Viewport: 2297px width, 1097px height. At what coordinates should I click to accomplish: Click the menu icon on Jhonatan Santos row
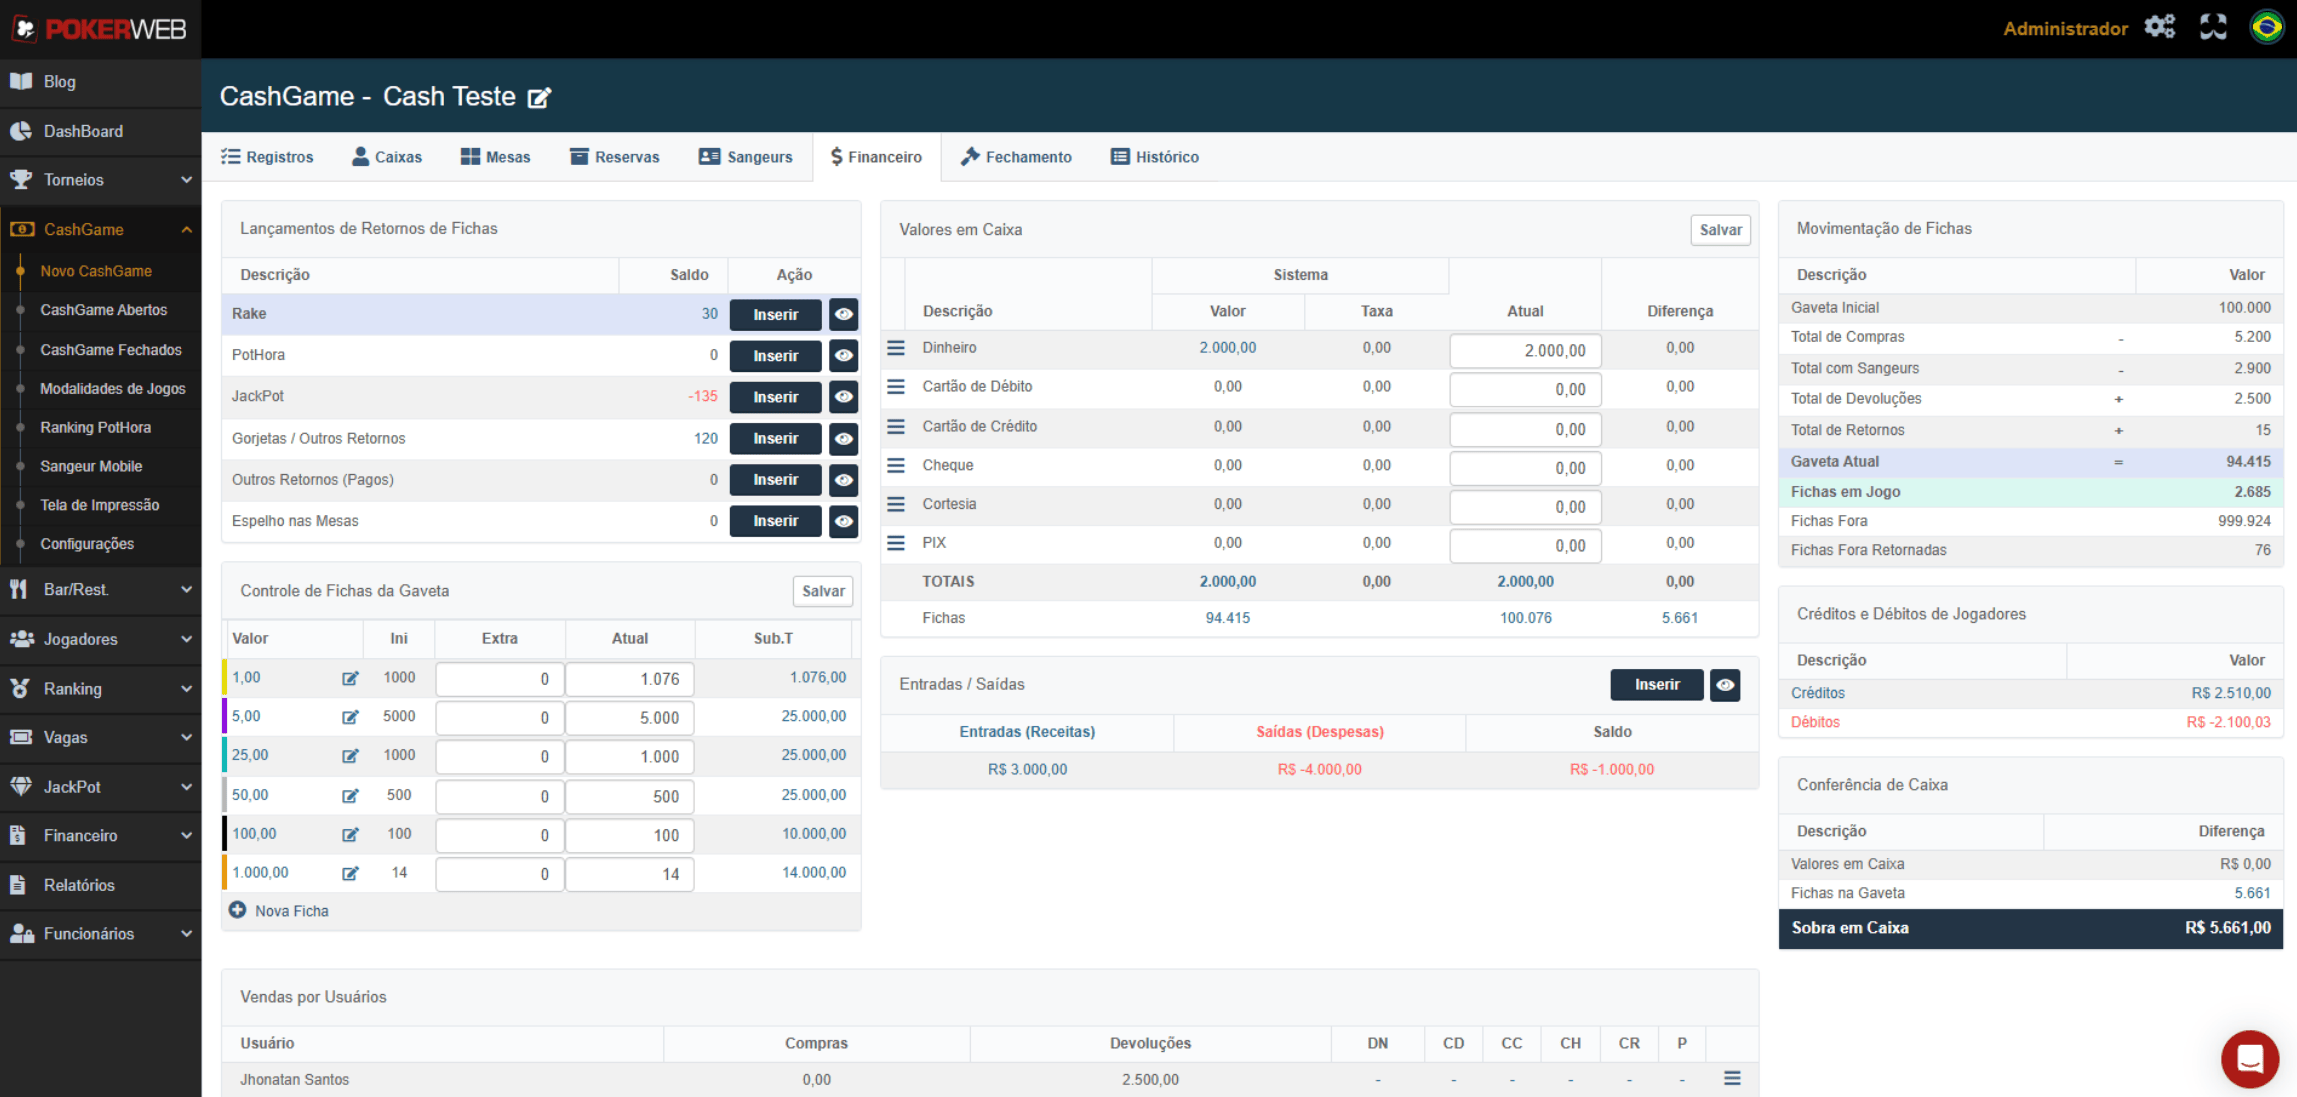pos(1732,1078)
